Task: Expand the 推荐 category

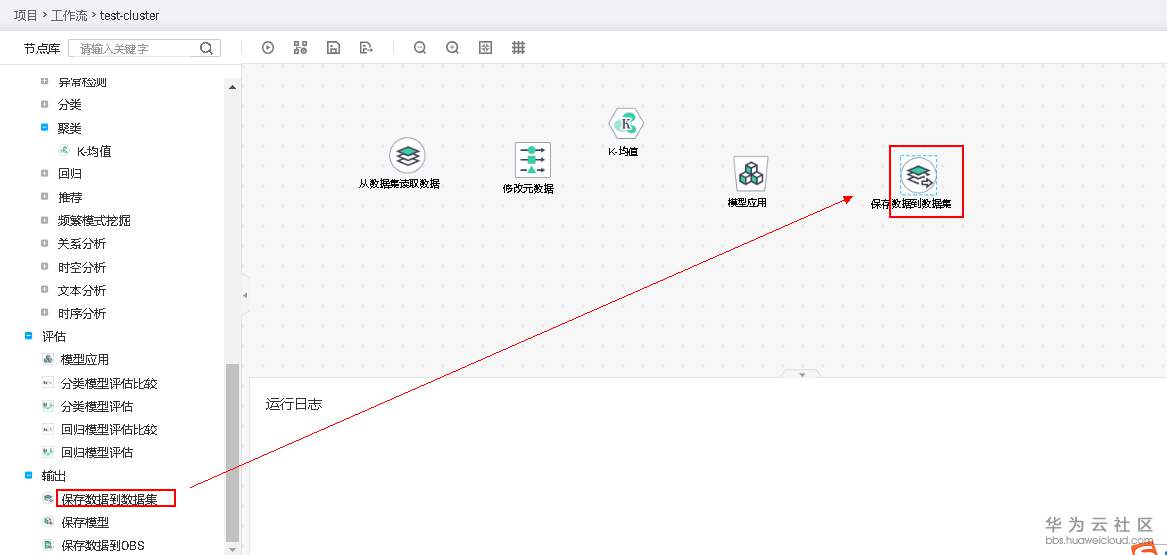Action: [x=45, y=197]
